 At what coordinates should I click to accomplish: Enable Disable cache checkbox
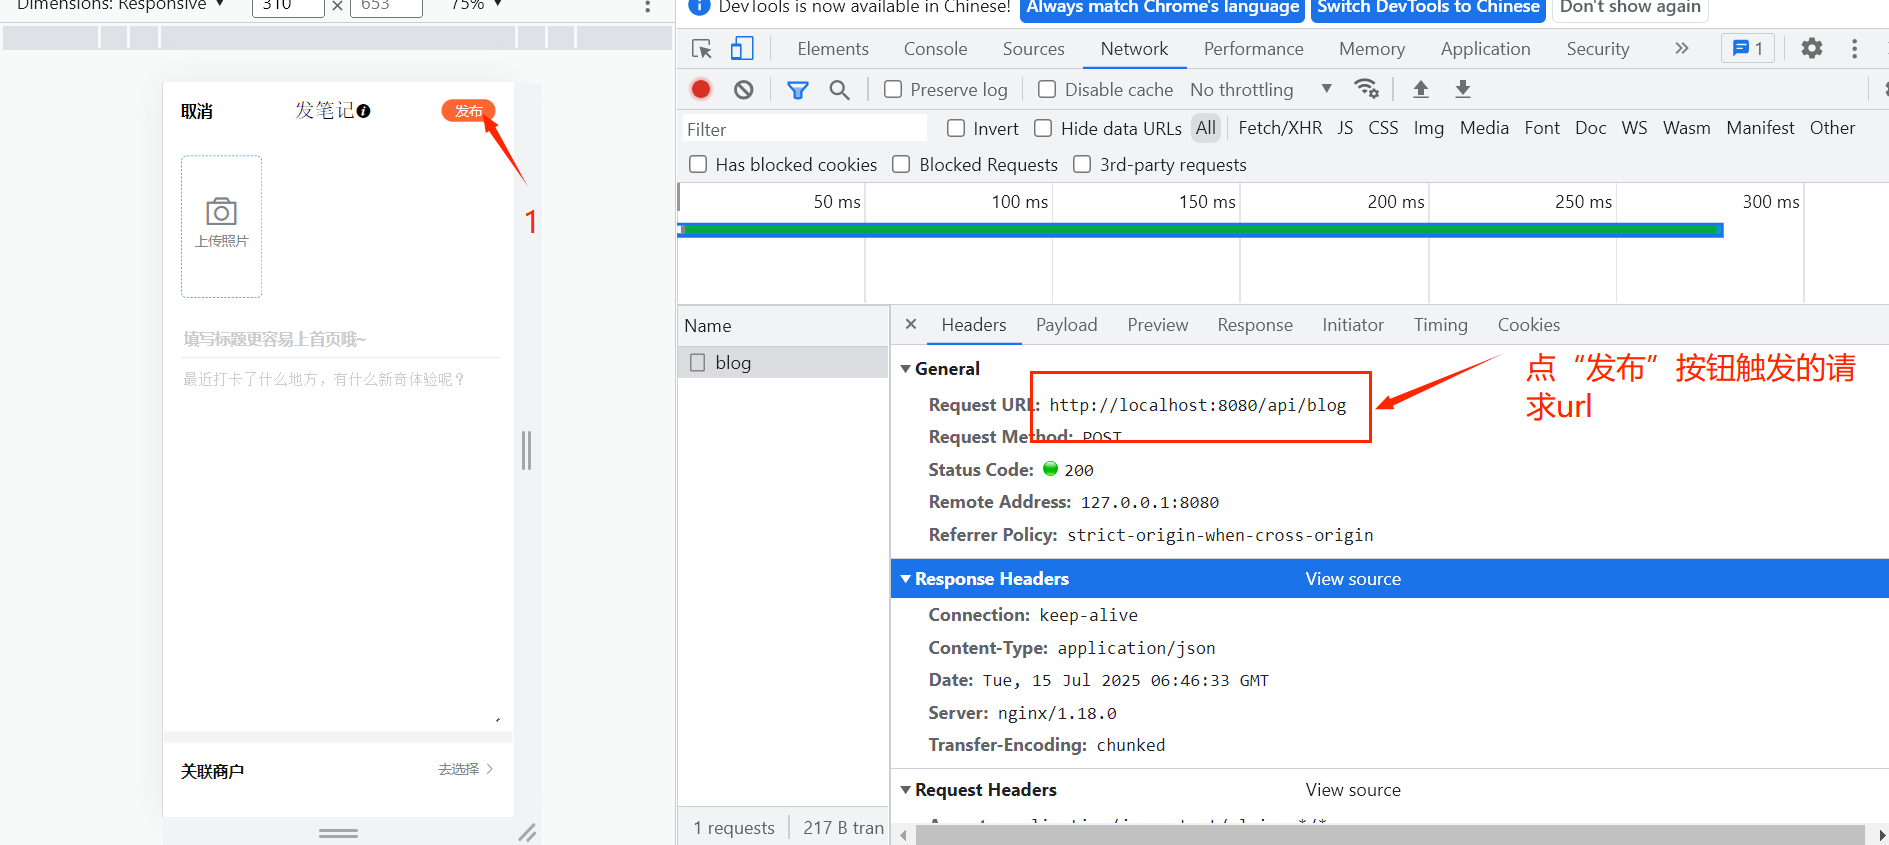coord(1047,89)
